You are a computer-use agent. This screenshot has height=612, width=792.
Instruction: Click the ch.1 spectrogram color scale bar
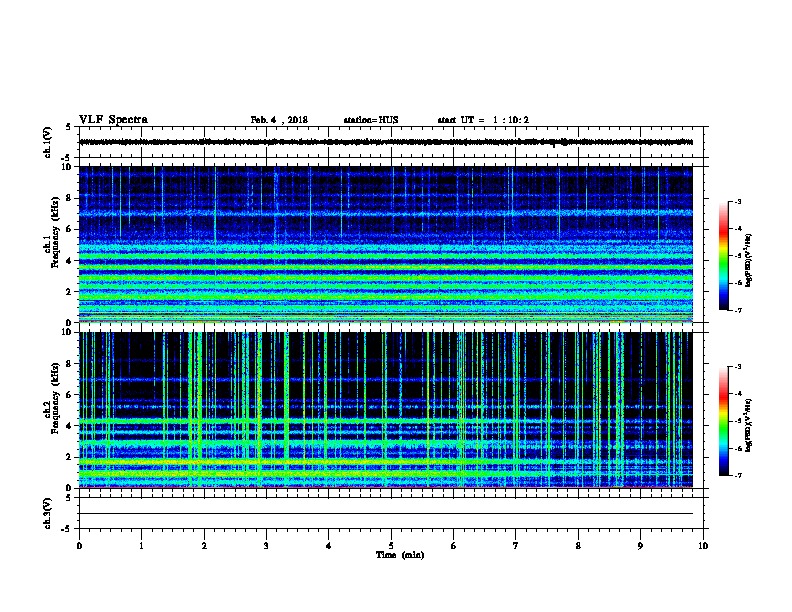[x=724, y=256]
